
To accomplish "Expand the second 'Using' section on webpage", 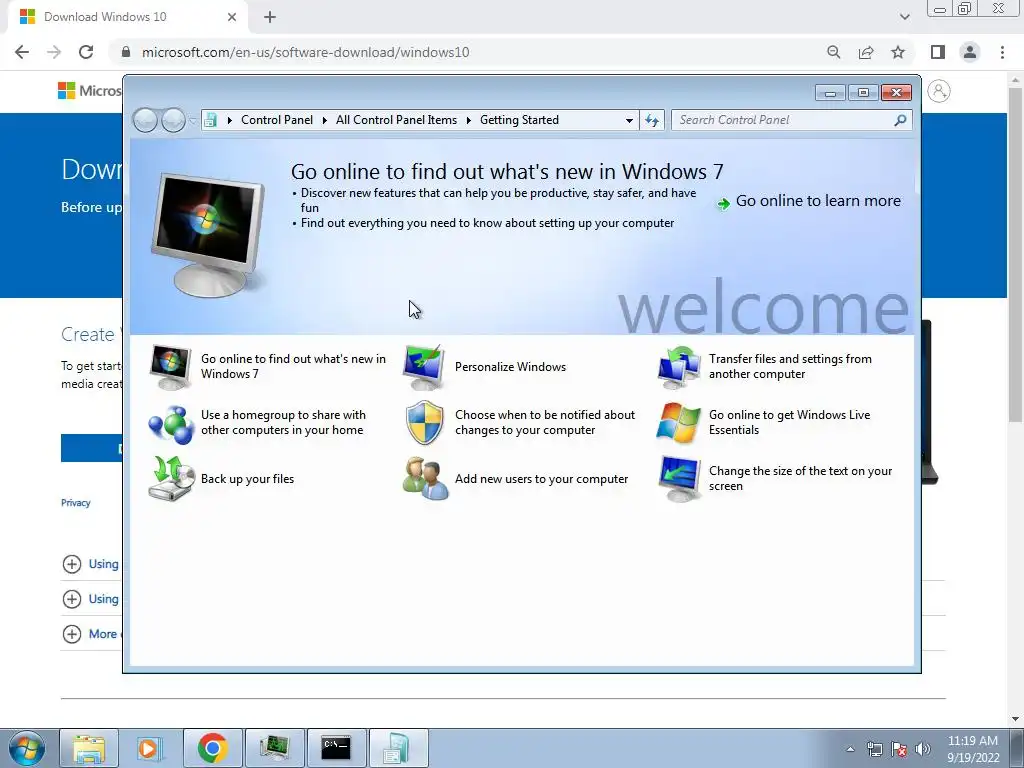I will pyautogui.click(x=72, y=599).
